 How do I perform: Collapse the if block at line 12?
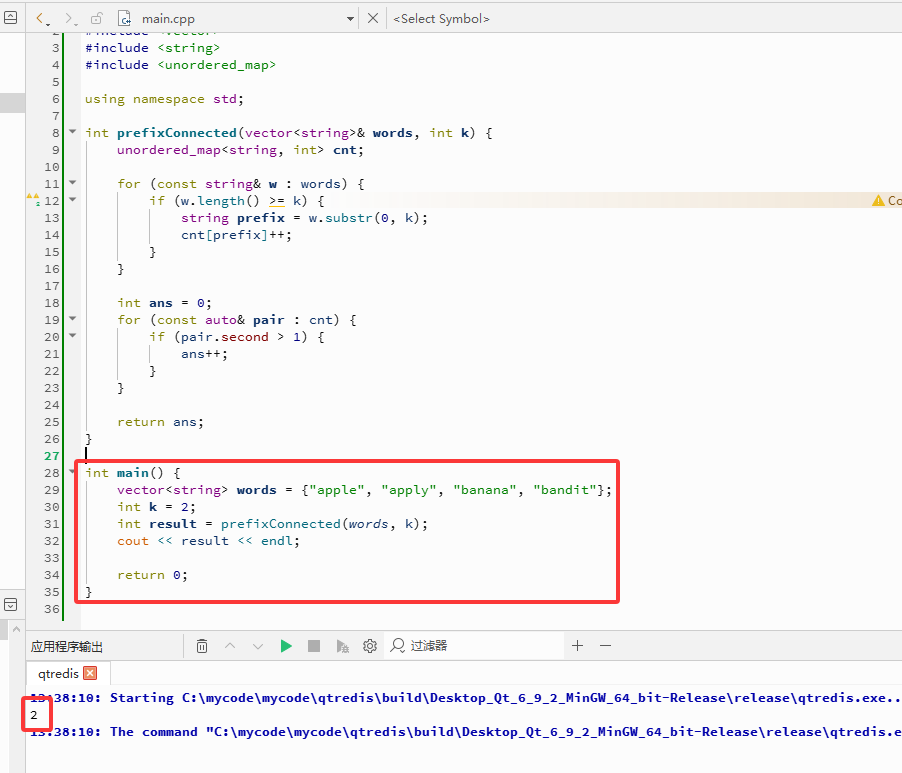pyautogui.click(x=72, y=200)
